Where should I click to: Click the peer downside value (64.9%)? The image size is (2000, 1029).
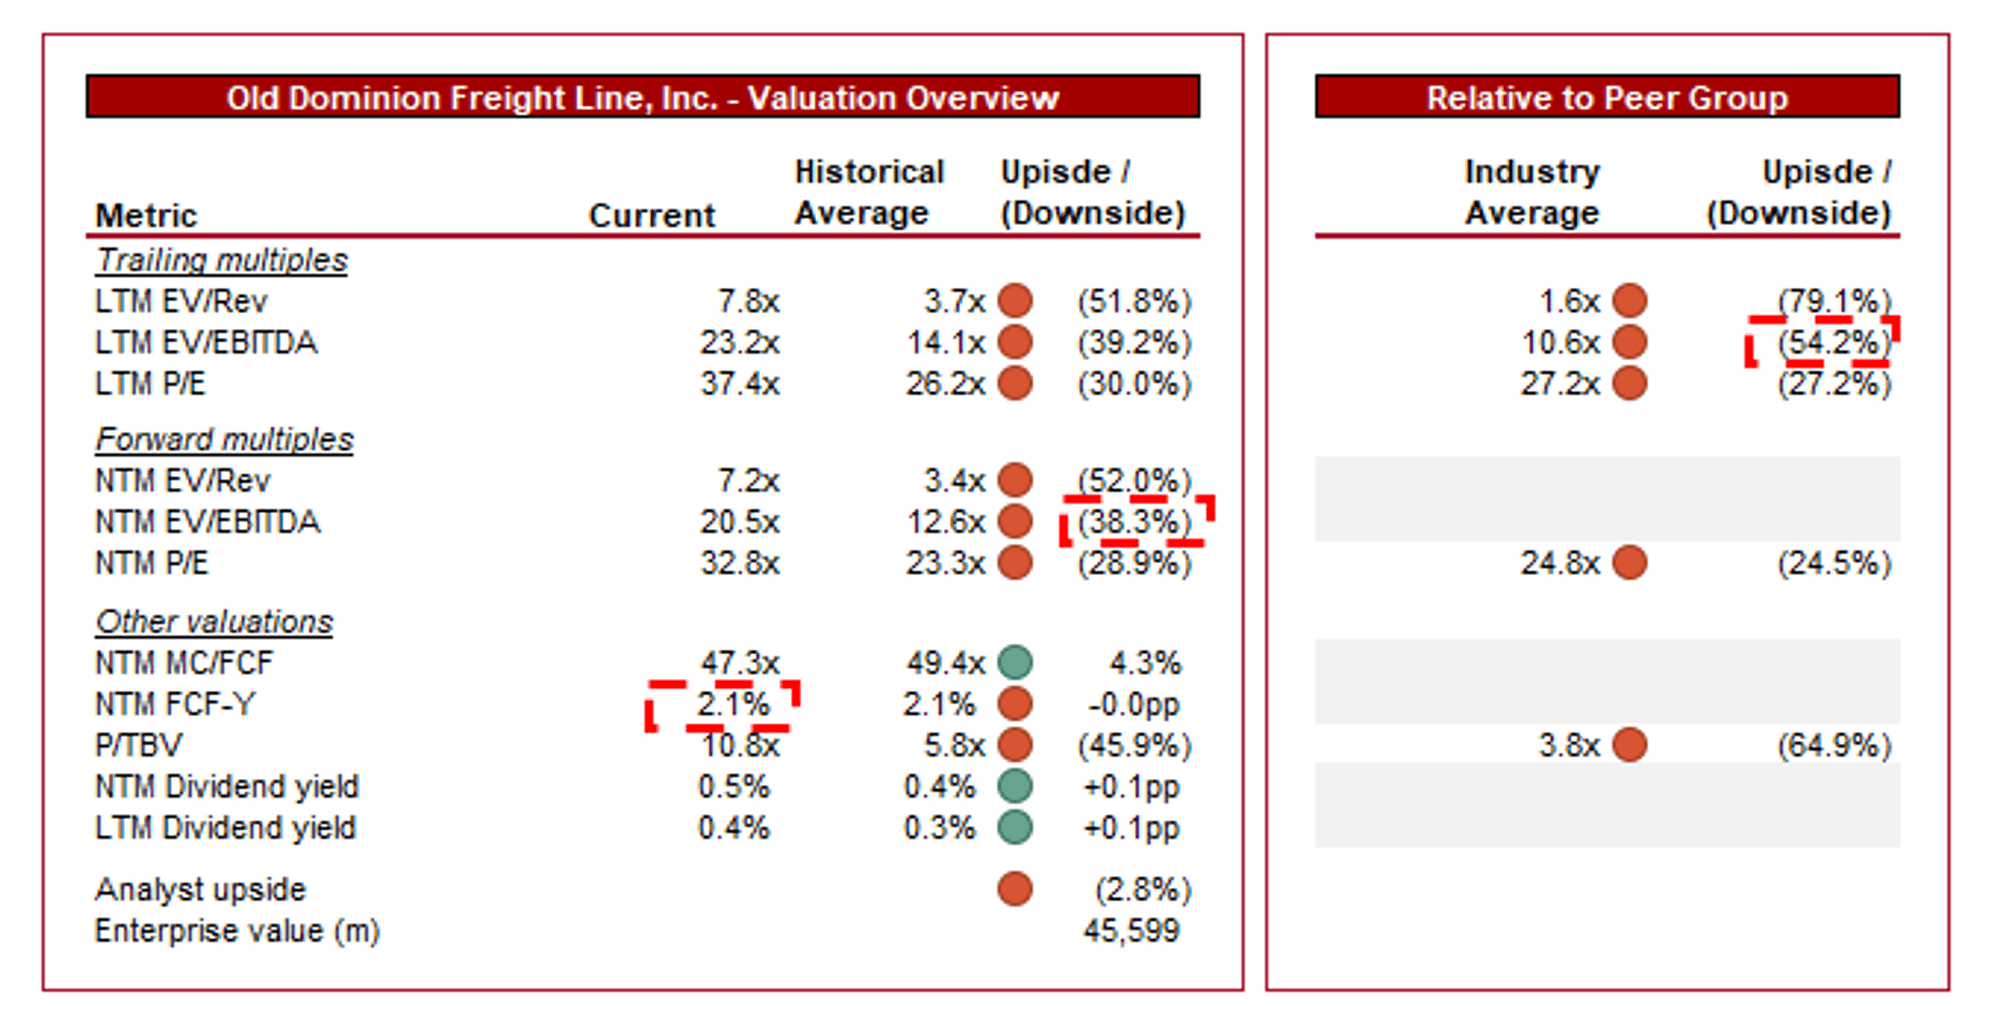pyautogui.click(x=1834, y=745)
